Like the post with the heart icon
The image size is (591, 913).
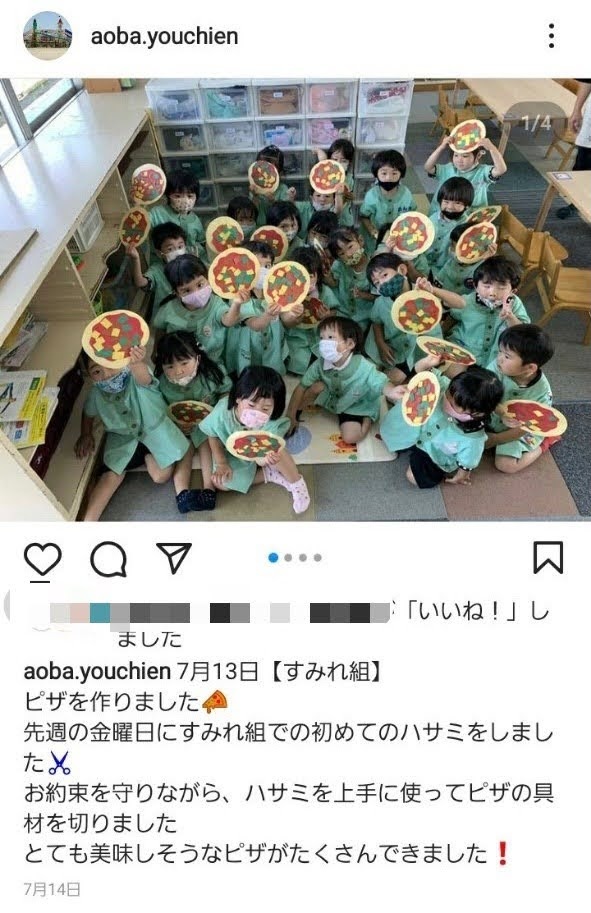(43, 558)
